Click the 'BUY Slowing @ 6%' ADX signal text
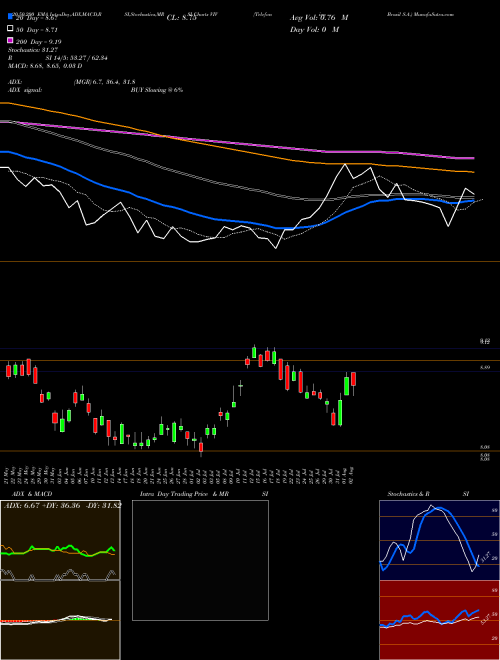 point(157,90)
